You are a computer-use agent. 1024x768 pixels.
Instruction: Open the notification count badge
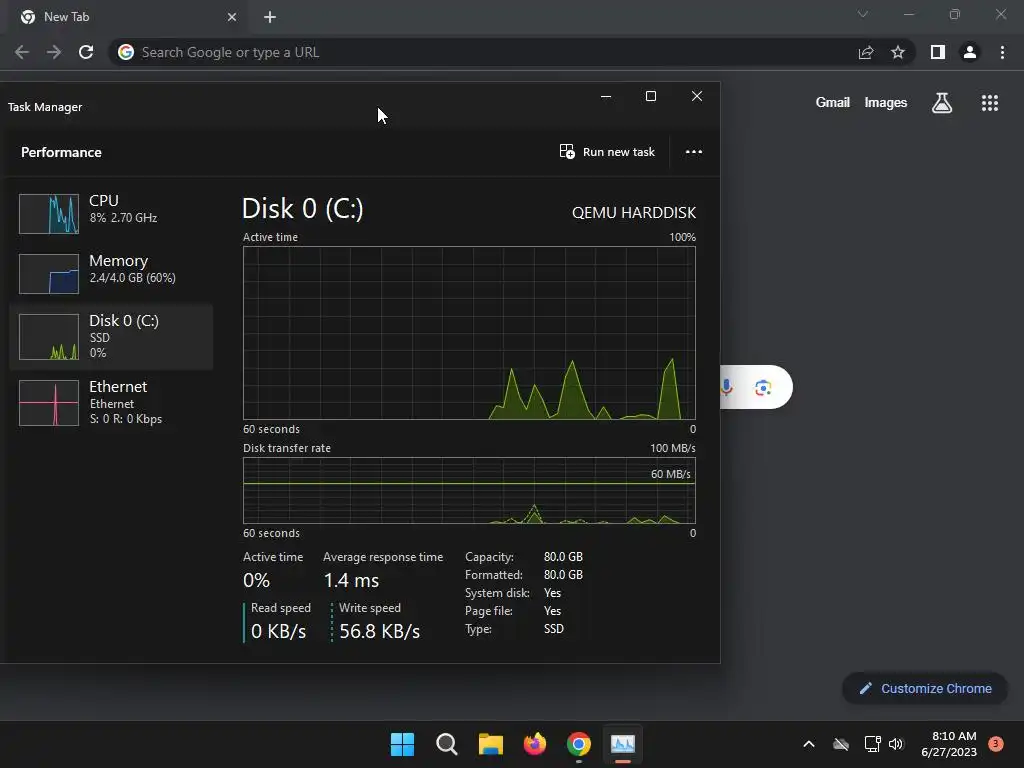pos(995,743)
